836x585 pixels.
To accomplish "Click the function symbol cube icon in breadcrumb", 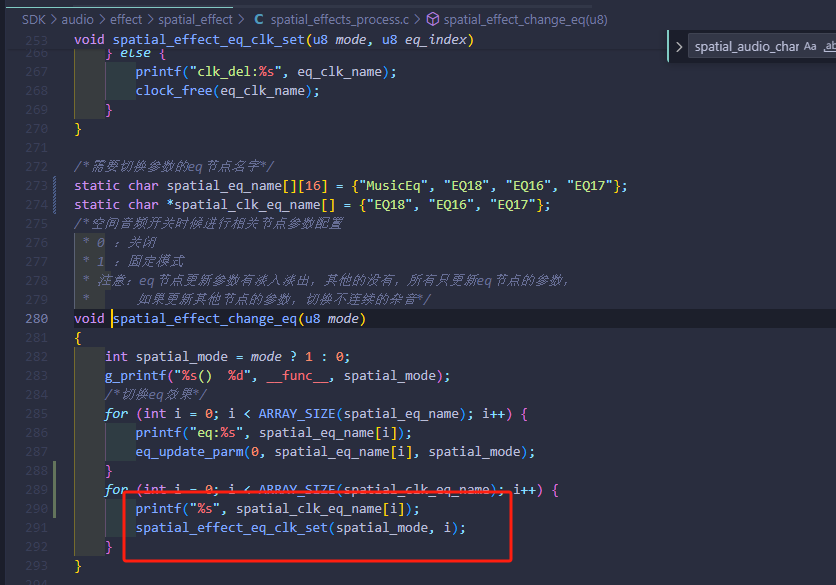I will [433, 20].
